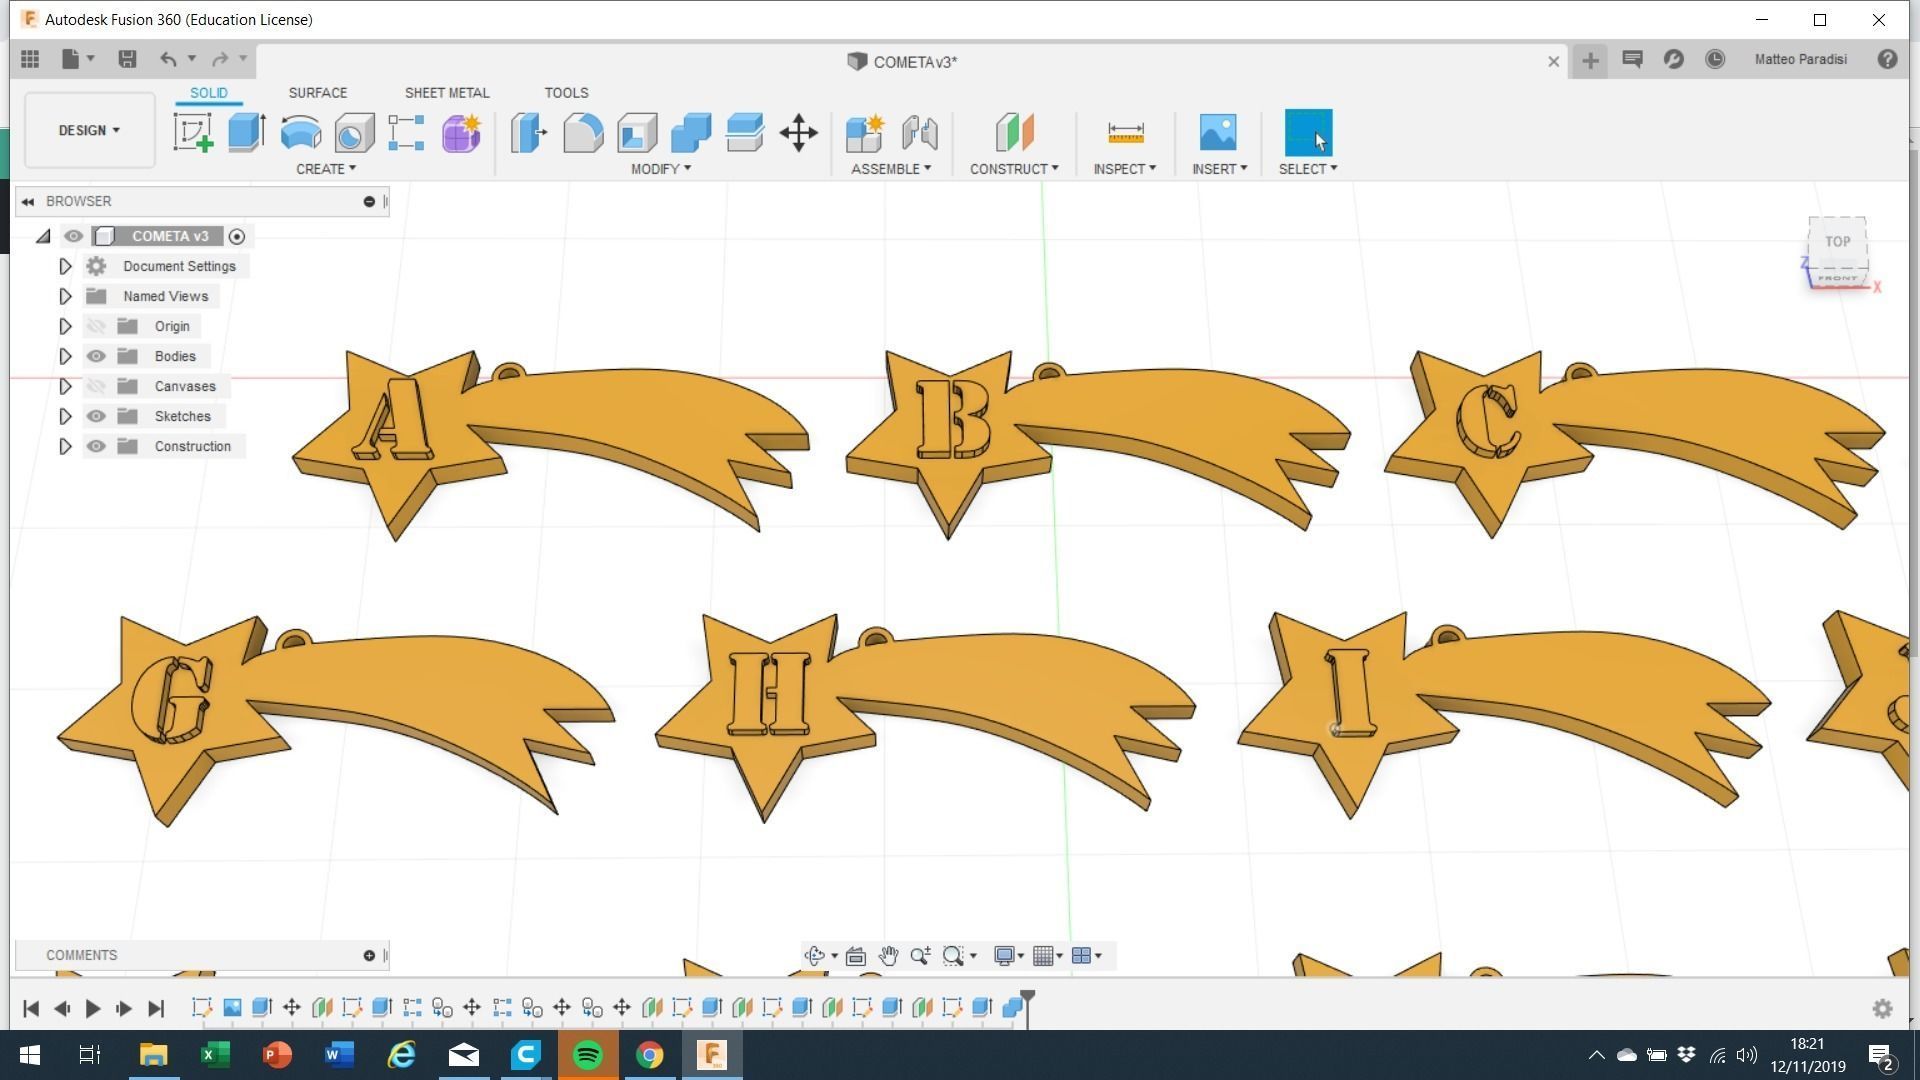Select the Revolve tool icon
This screenshot has width=1920, height=1080.
[300, 132]
